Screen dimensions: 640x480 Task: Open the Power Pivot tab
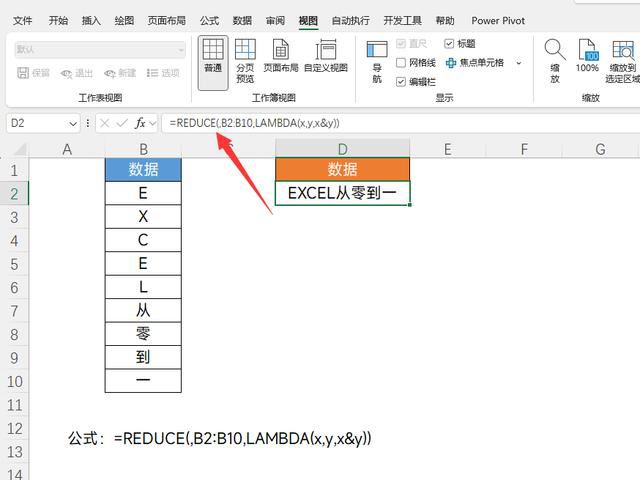click(498, 20)
